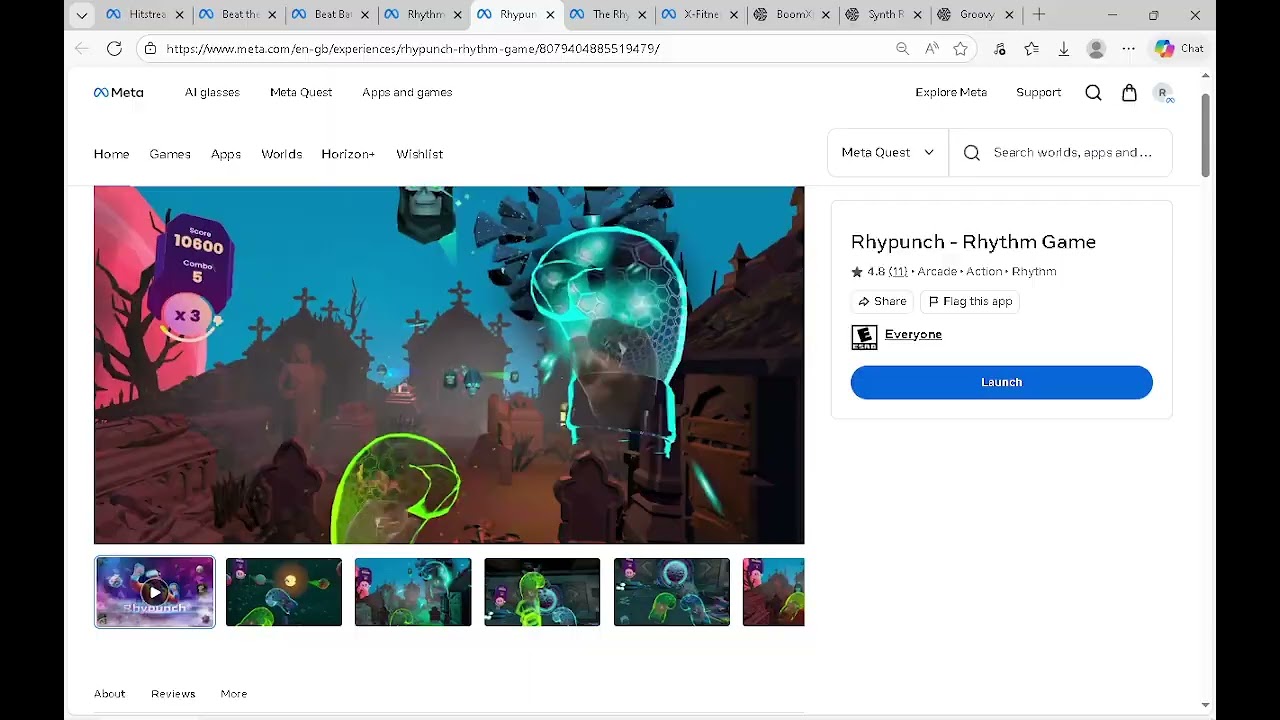Switch to the More tab
Image resolution: width=1280 pixels, height=720 pixels.
[x=234, y=694]
